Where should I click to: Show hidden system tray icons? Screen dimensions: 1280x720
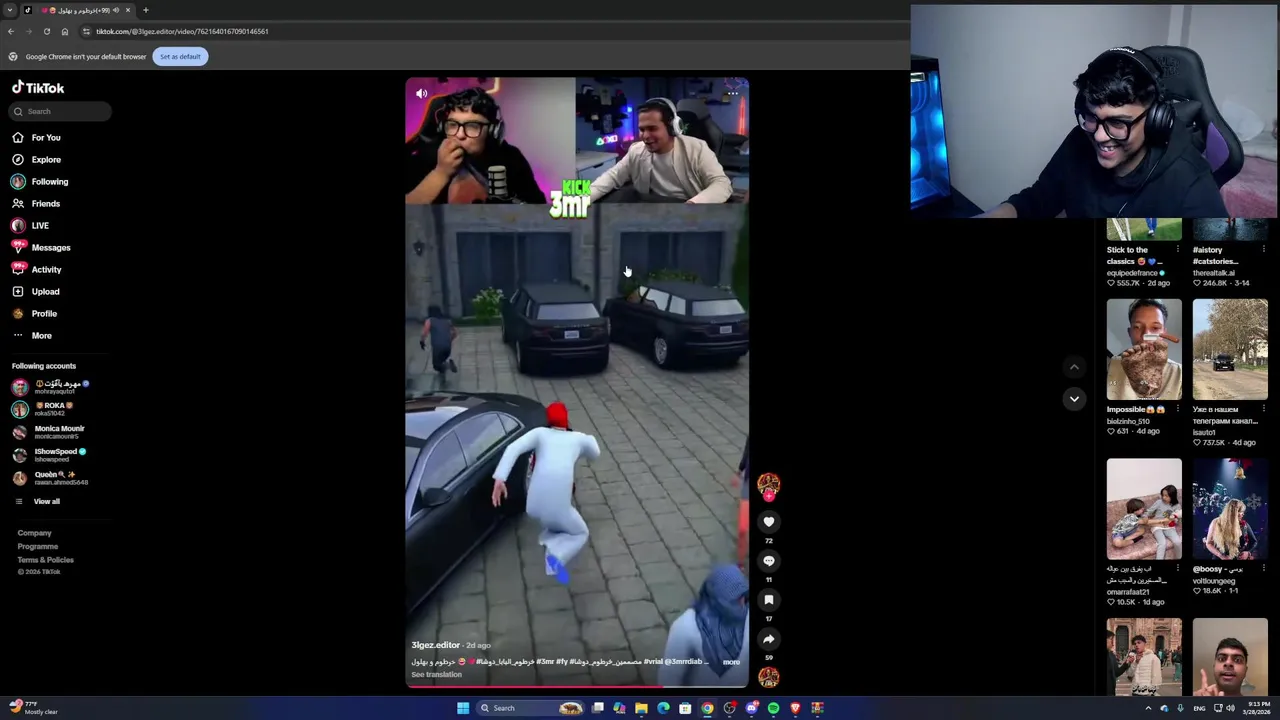click(1148, 708)
